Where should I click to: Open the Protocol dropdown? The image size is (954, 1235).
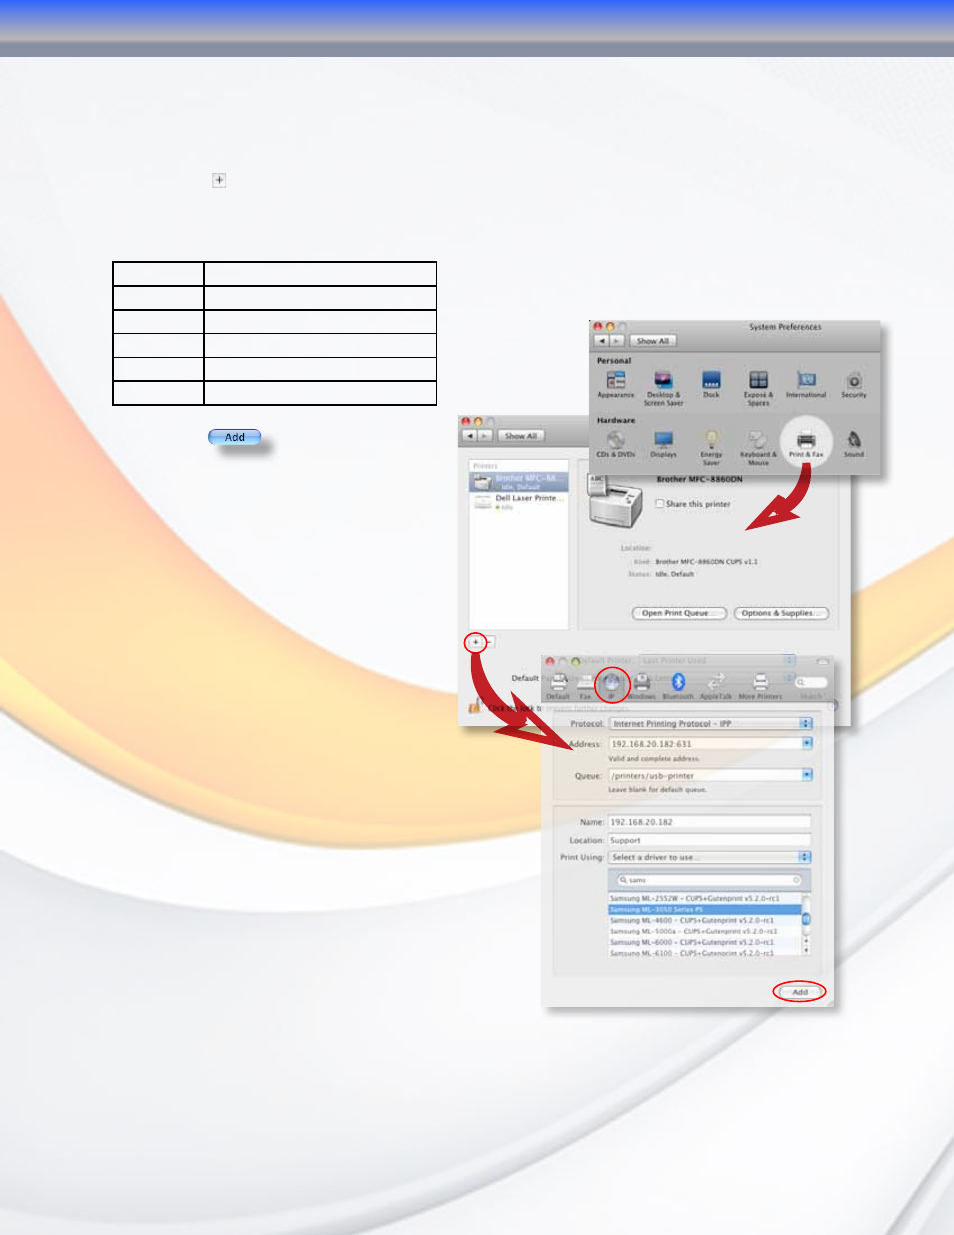tap(710, 723)
